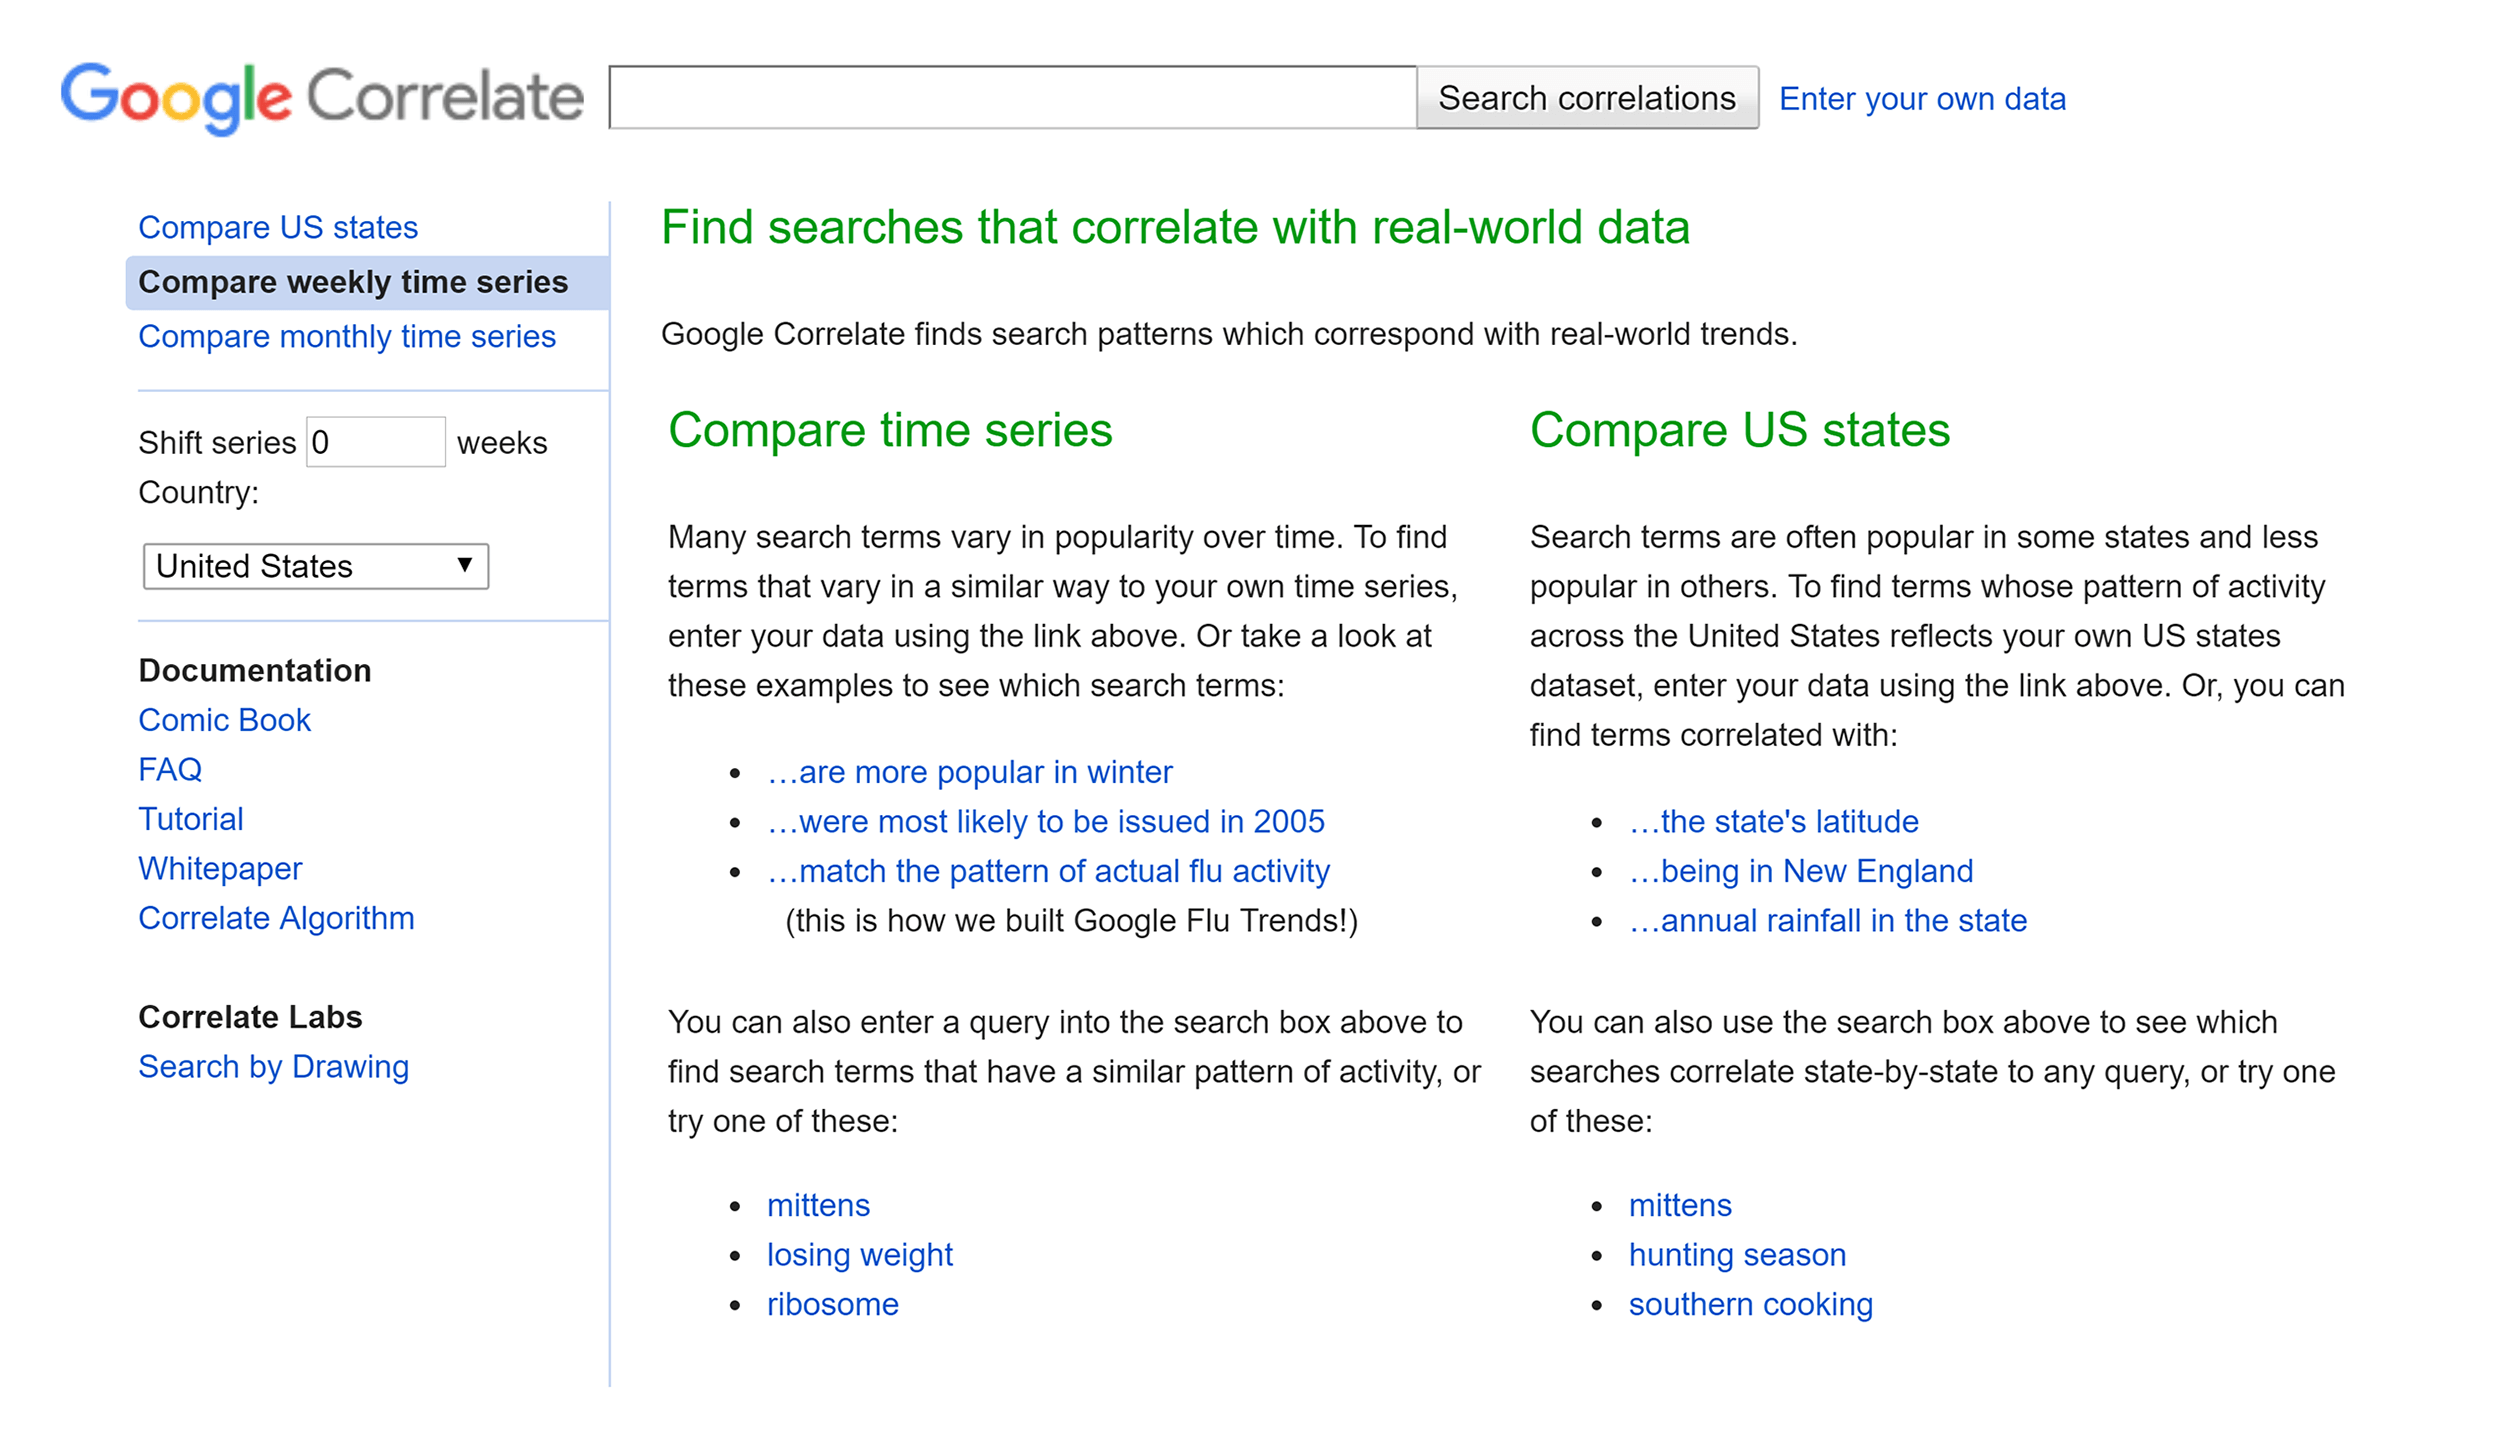Open the Tutorial link
2500x1450 pixels.
191,819
